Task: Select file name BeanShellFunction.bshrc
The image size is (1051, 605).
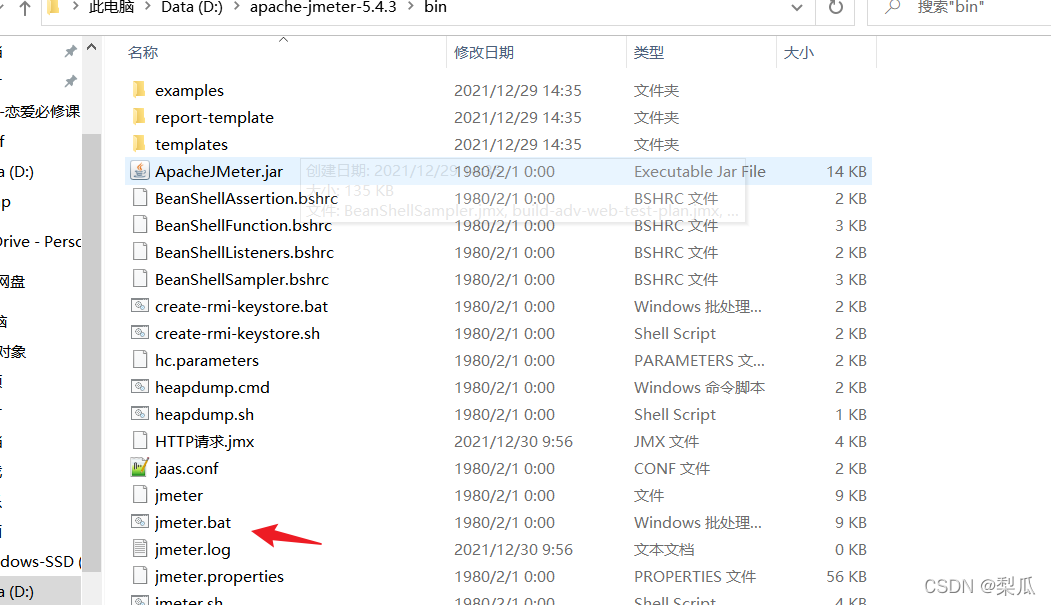Action: point(243,226)
